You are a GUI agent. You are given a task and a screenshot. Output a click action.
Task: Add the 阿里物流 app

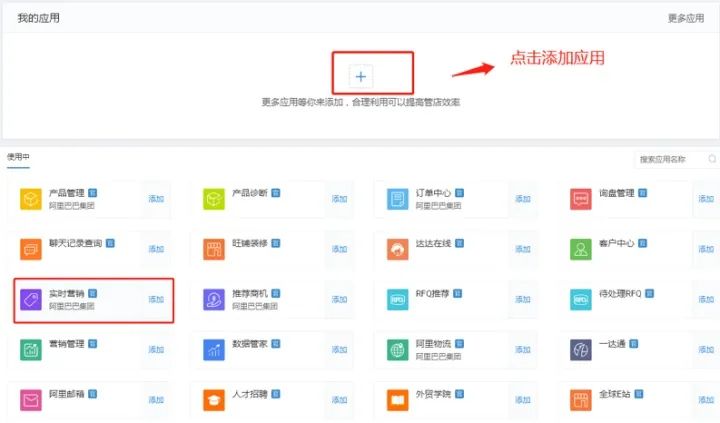(x=523, y=350)
